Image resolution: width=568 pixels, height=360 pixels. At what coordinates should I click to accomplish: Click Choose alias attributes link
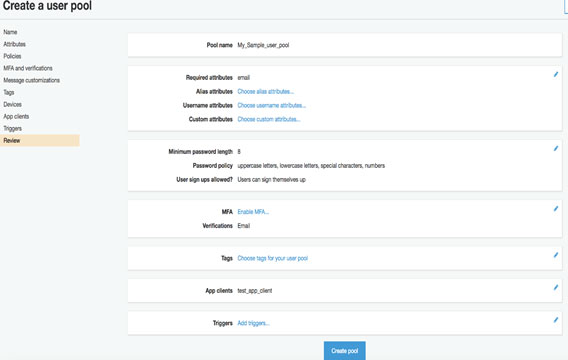point(266,92)
